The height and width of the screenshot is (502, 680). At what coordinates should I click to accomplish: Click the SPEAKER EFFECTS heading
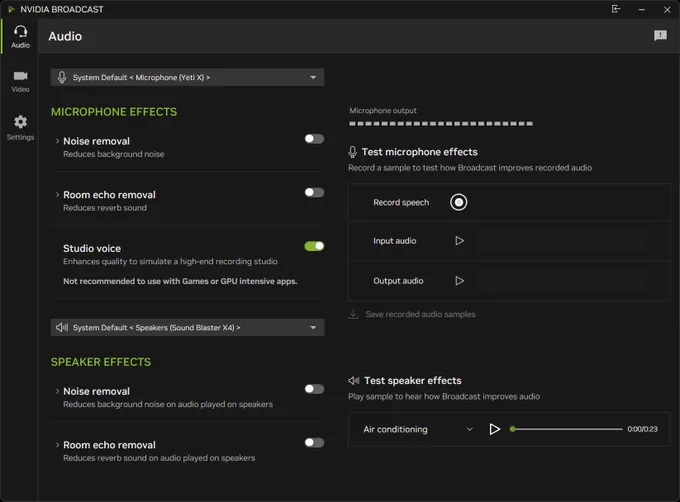(x=101, y=362)
